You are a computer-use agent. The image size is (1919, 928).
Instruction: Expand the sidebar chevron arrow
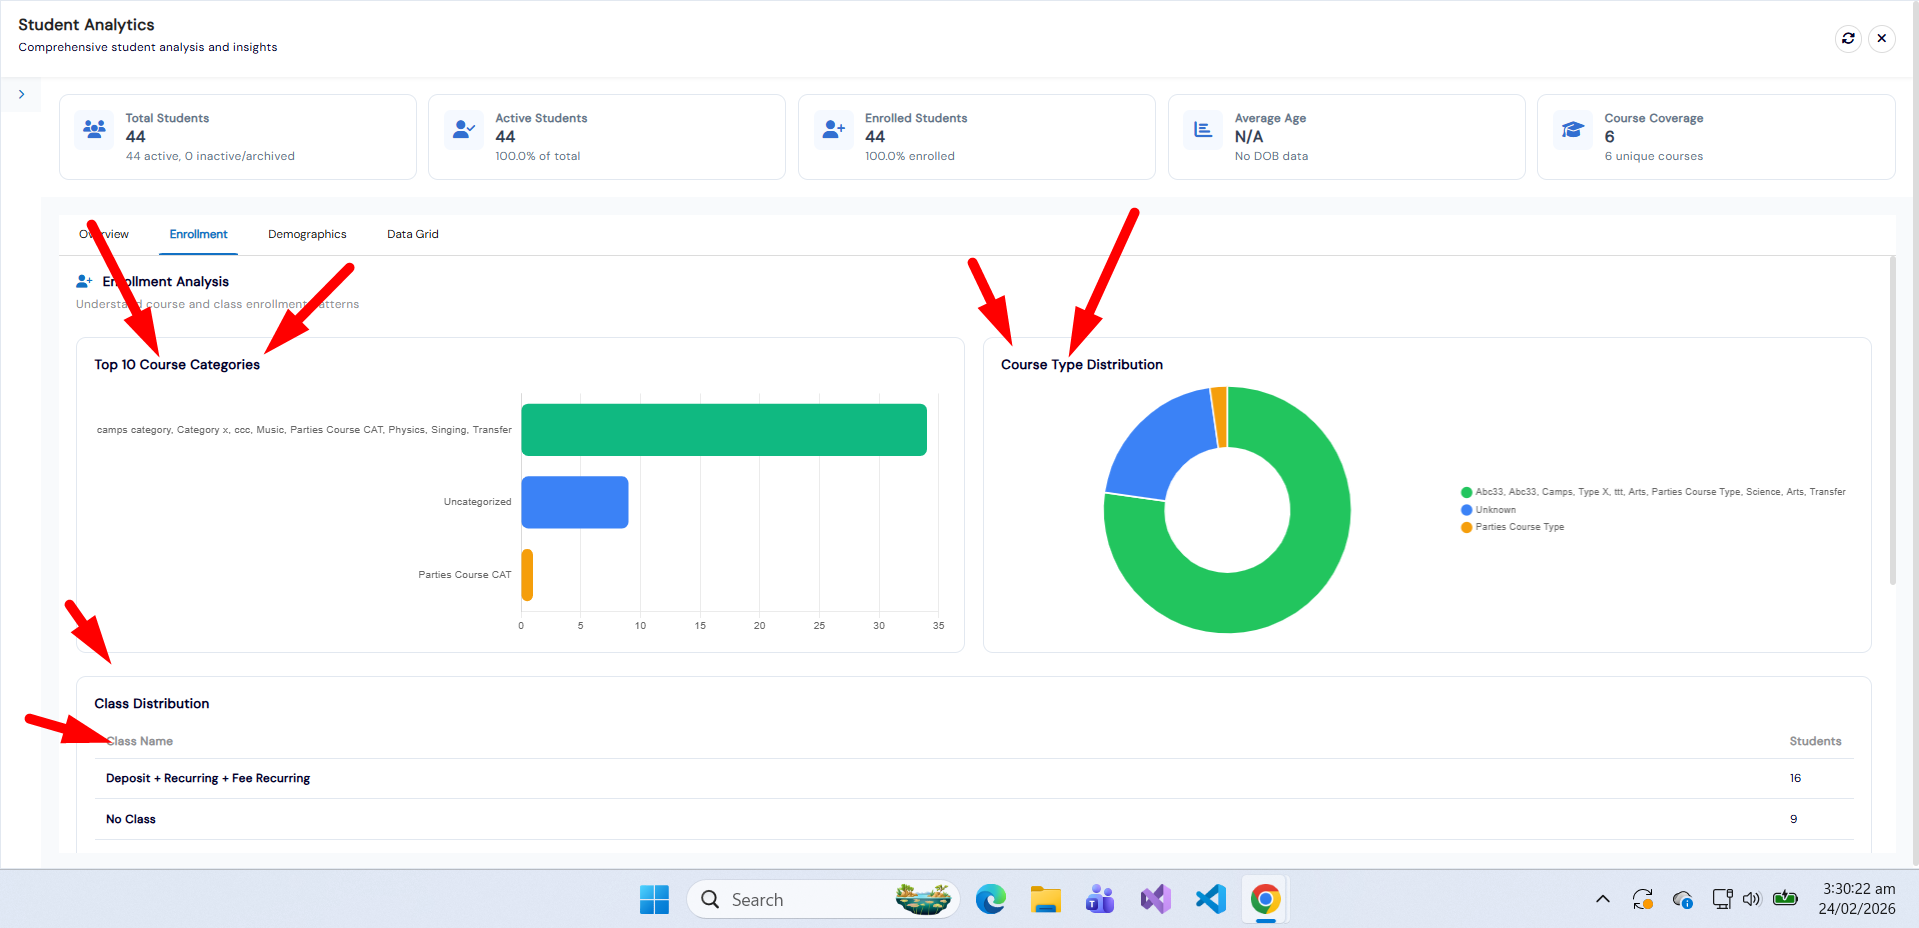[21, 94]
